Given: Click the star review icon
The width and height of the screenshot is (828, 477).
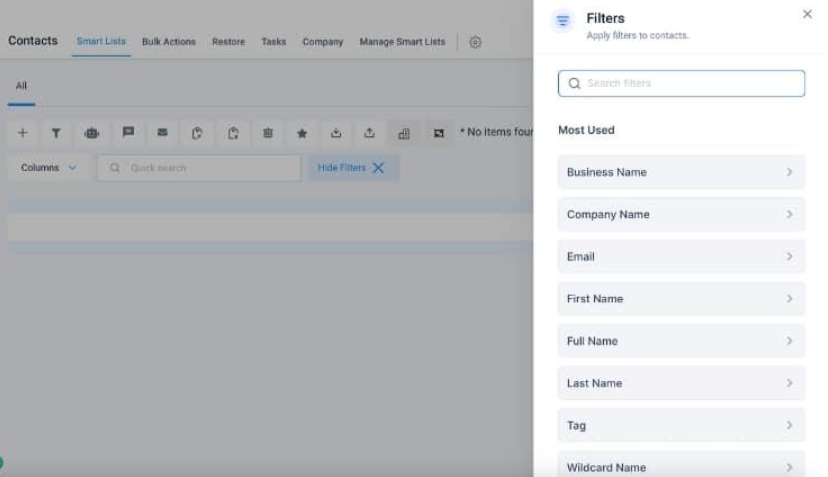Looking at the screenshot, I should (x=302, y=133).
